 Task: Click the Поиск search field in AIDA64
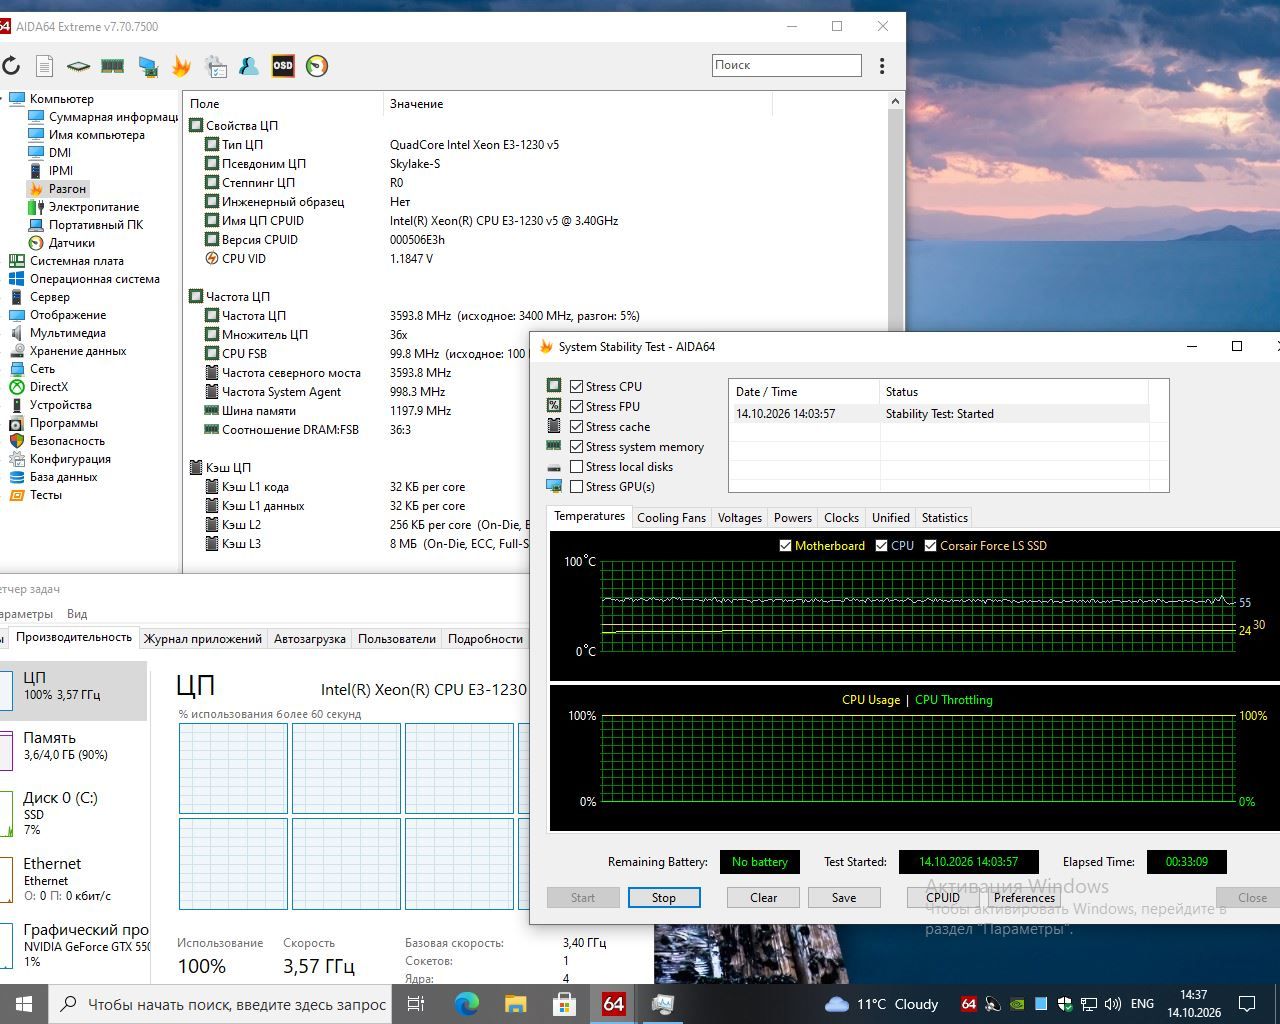(786, 65)
